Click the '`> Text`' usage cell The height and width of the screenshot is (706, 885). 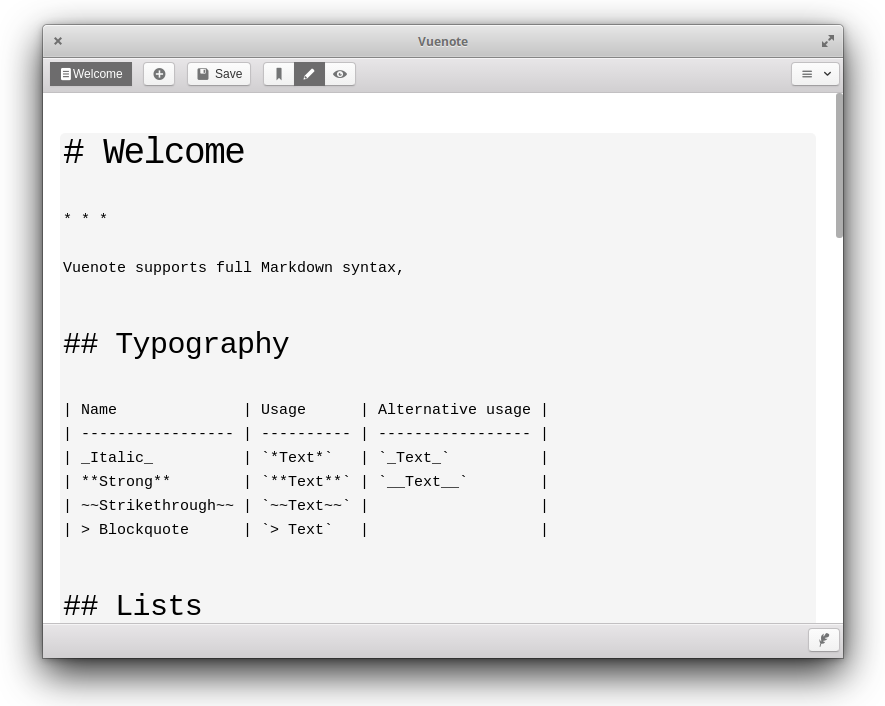pos(297,529)
